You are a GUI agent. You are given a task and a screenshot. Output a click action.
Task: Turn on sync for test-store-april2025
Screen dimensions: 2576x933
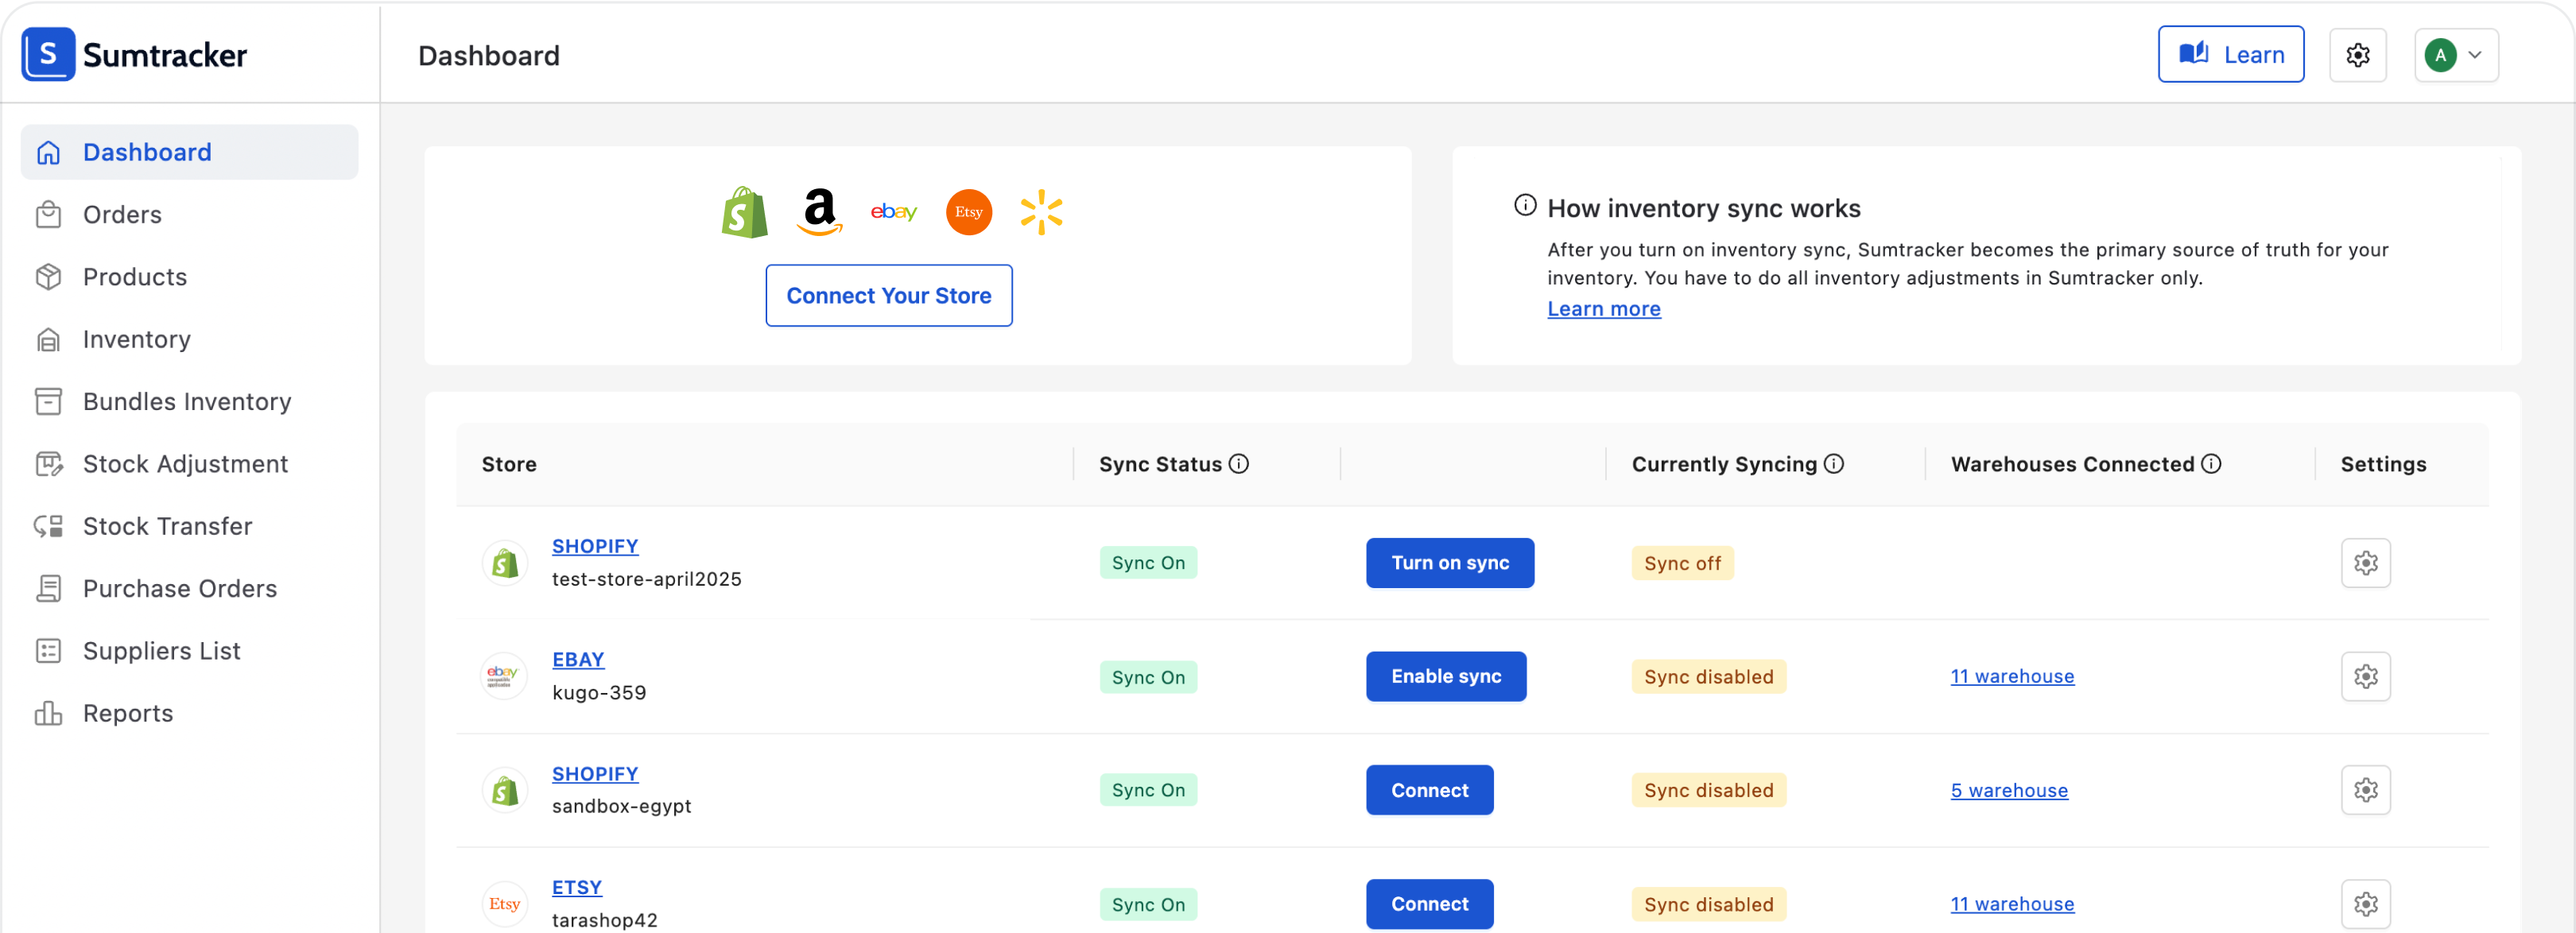tap(1449, 563)
